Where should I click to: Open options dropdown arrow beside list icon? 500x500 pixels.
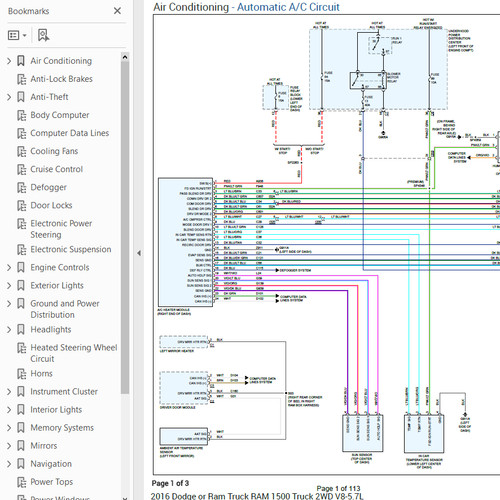pos(24,35)
